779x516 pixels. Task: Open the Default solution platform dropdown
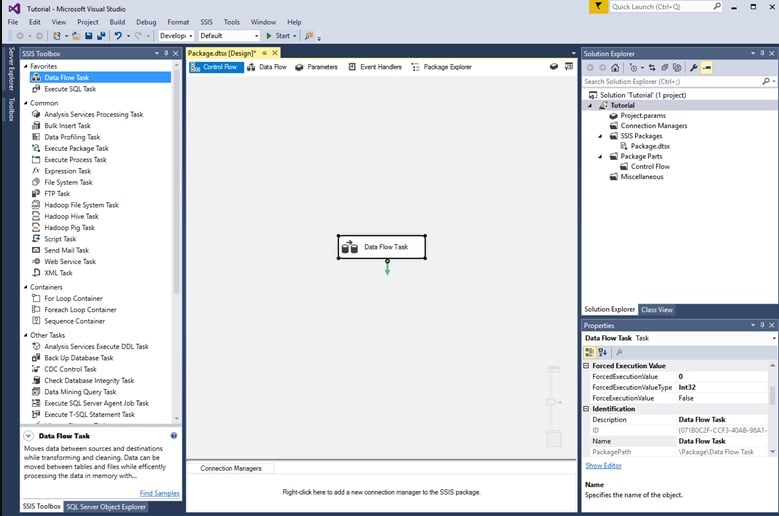point(229,36)
